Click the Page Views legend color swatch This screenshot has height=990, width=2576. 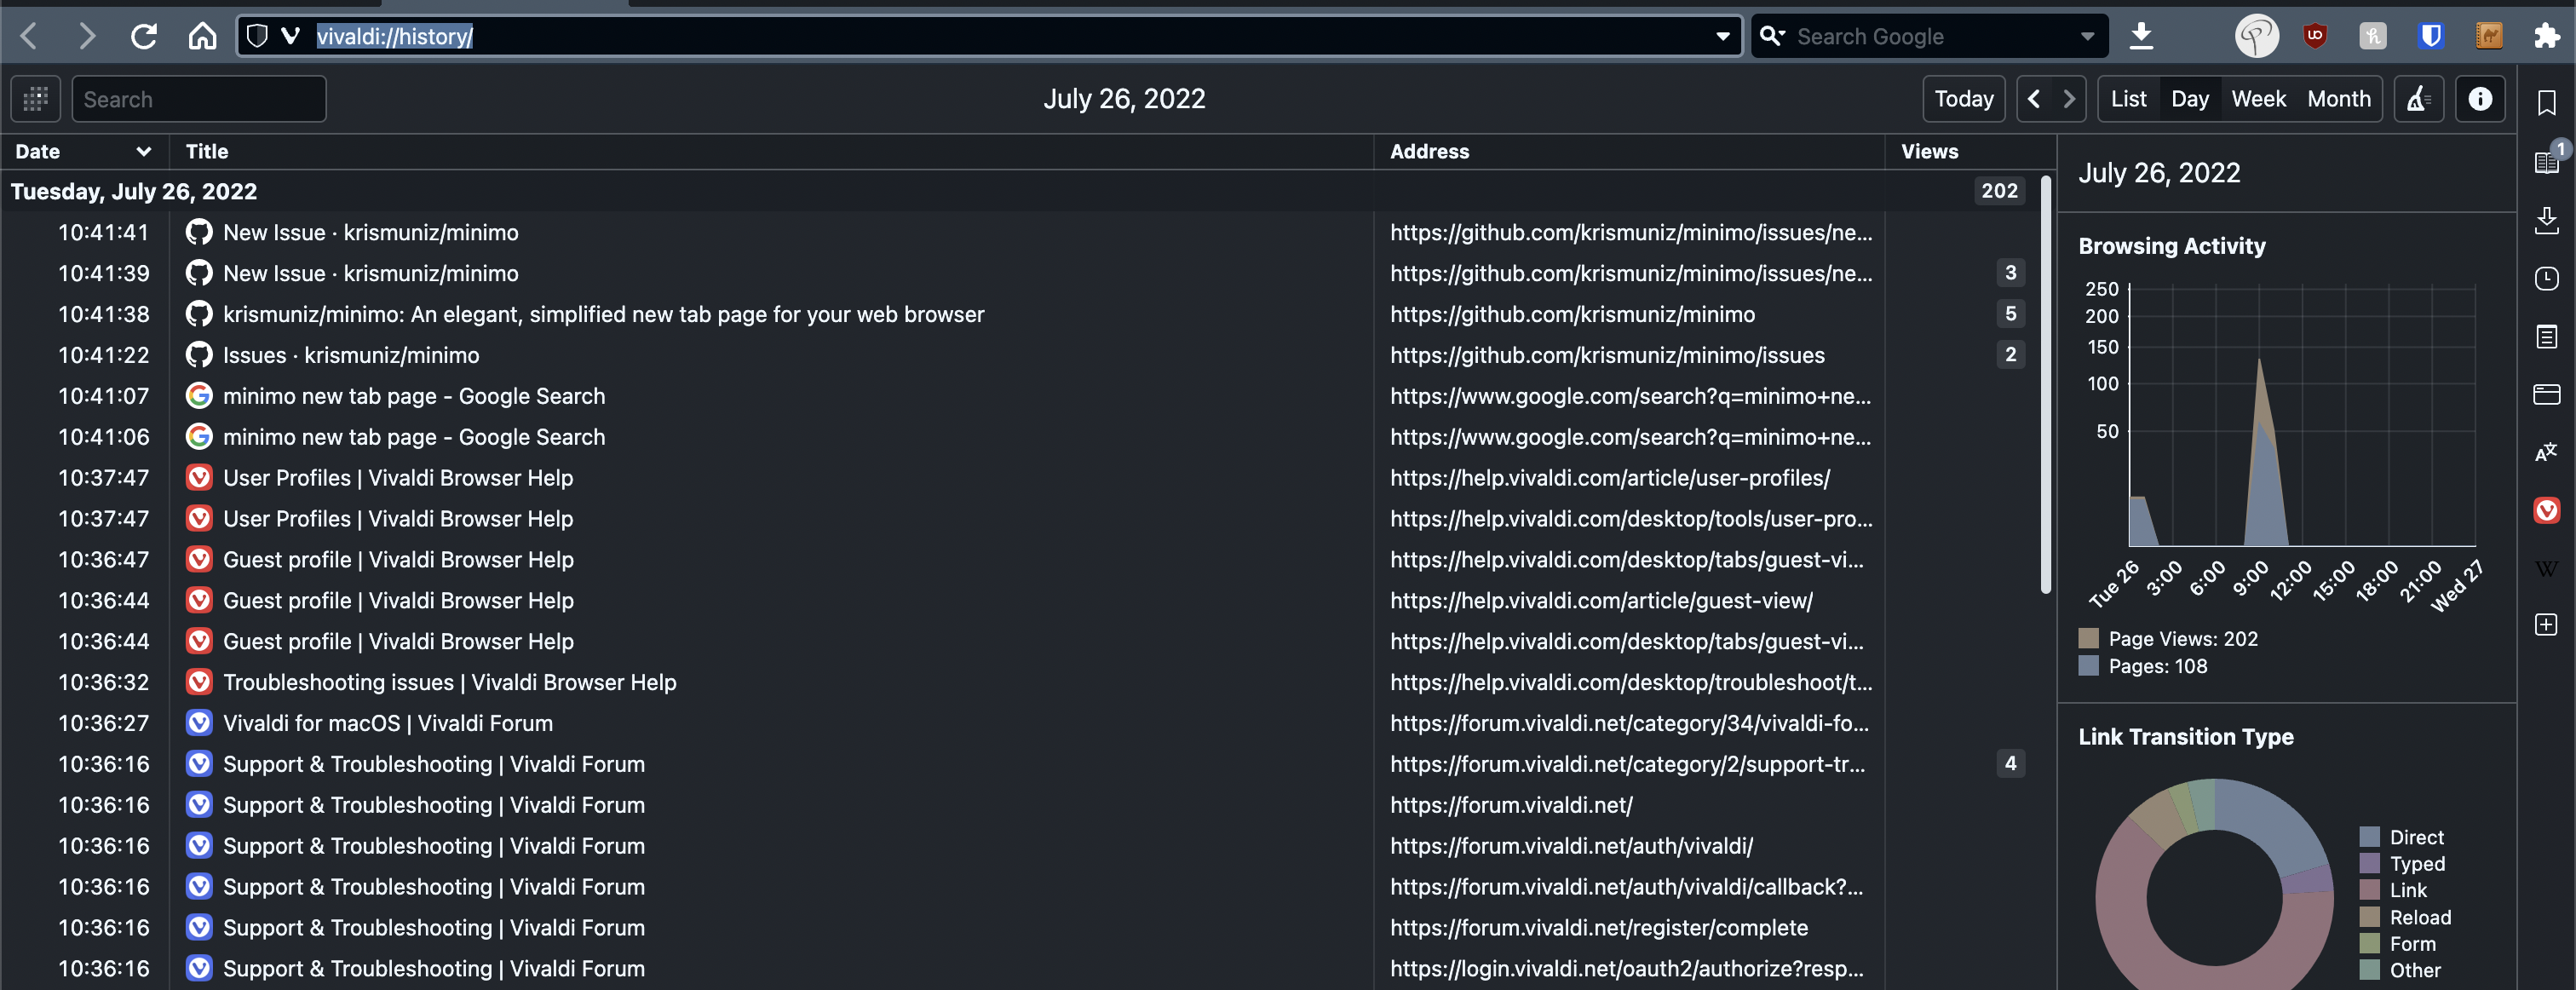pos(2088,639)
